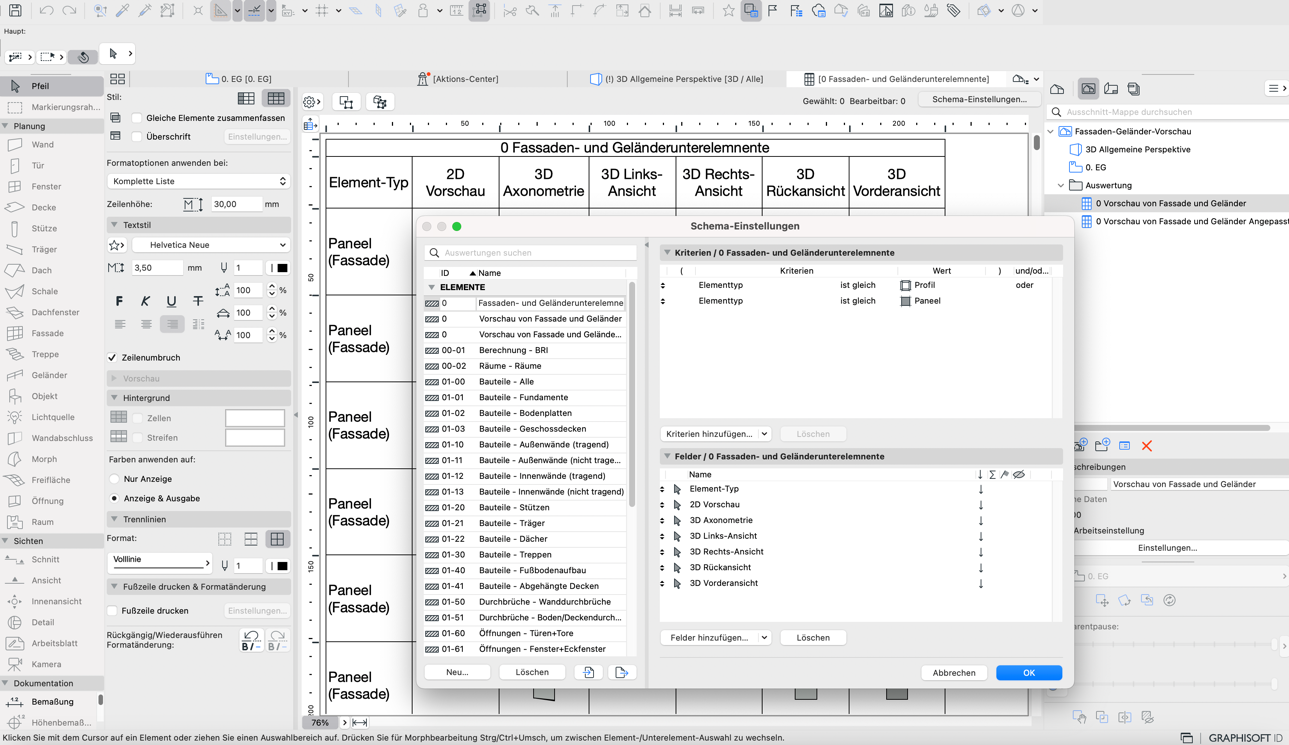Image resolution: width=1289 pixels, height=745 pixels.
Task: Select Anzeige & Ausgabe radio button
Action: click(x=115, y=498)
